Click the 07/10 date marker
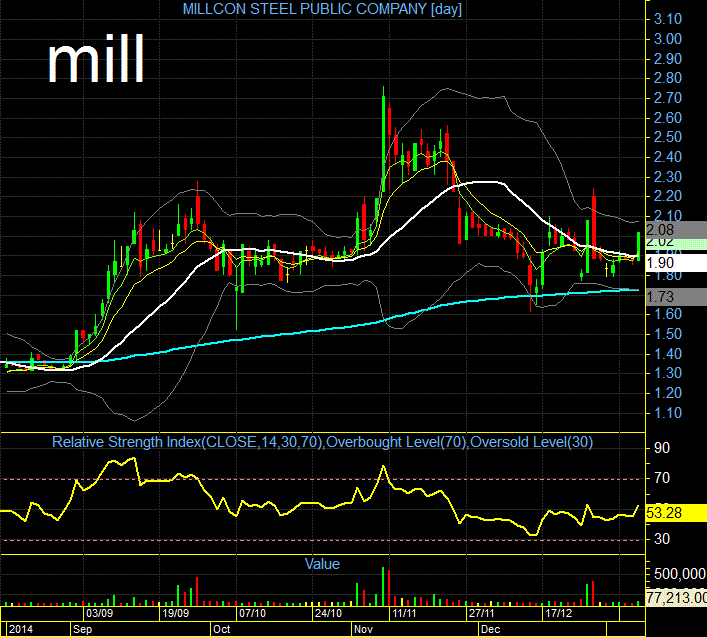The image size is (707, 637). pyautogui.click(x=252, y=613)
